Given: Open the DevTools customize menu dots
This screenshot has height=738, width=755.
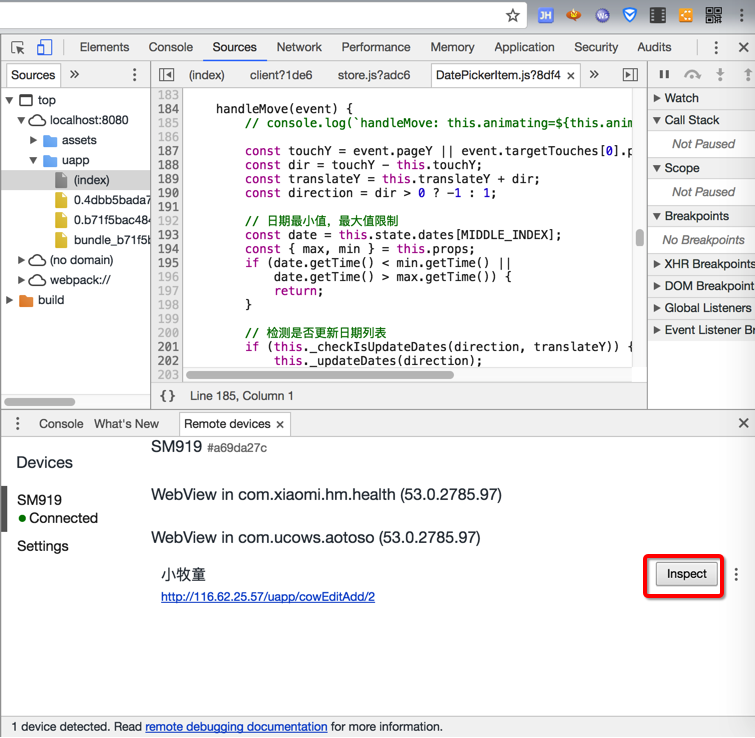Looking at the screenshot, I should [716, 48].
